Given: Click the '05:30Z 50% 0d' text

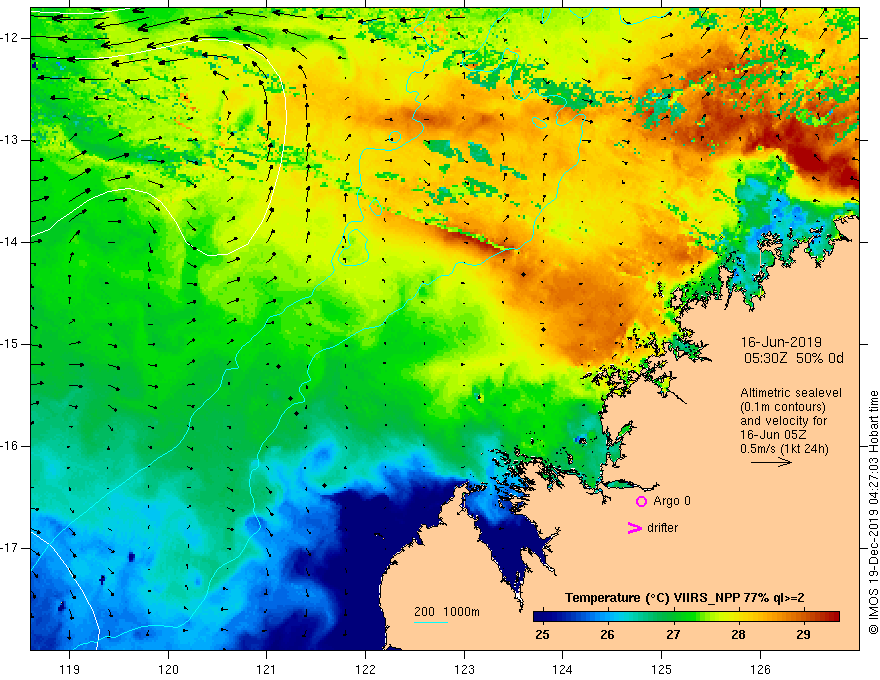Looking at the screenshot, I should (794, 358).
